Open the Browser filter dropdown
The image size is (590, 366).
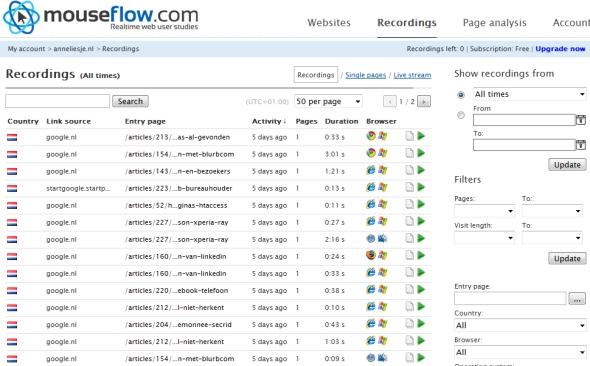[x=520, y=352]
